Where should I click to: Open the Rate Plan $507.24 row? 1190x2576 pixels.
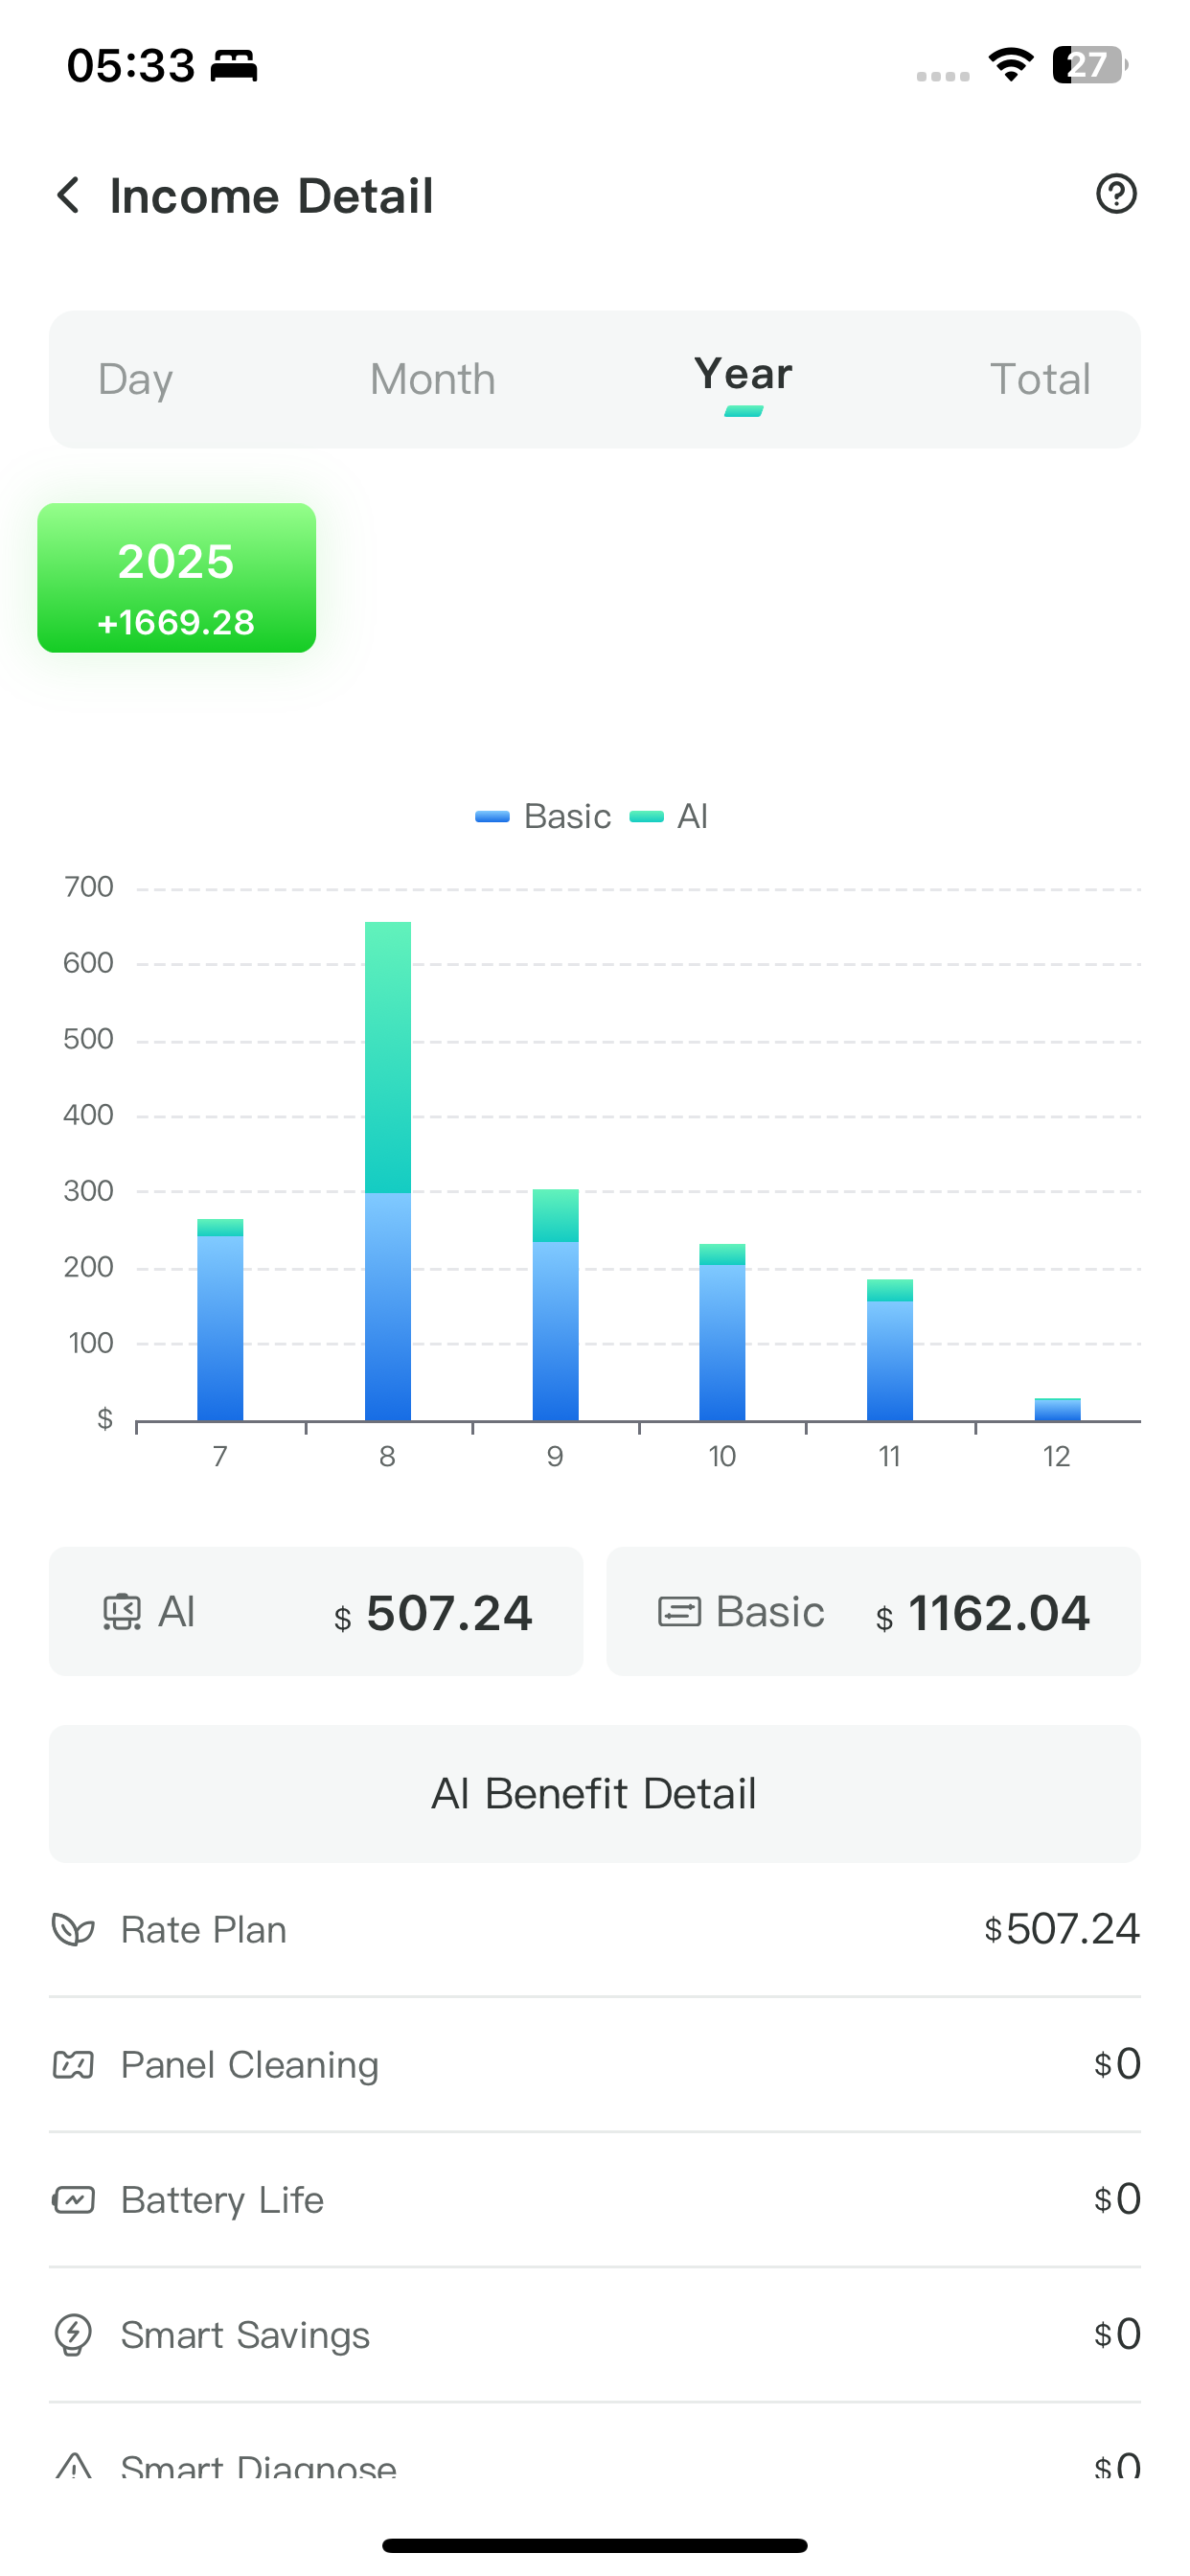coord(595,1930)
